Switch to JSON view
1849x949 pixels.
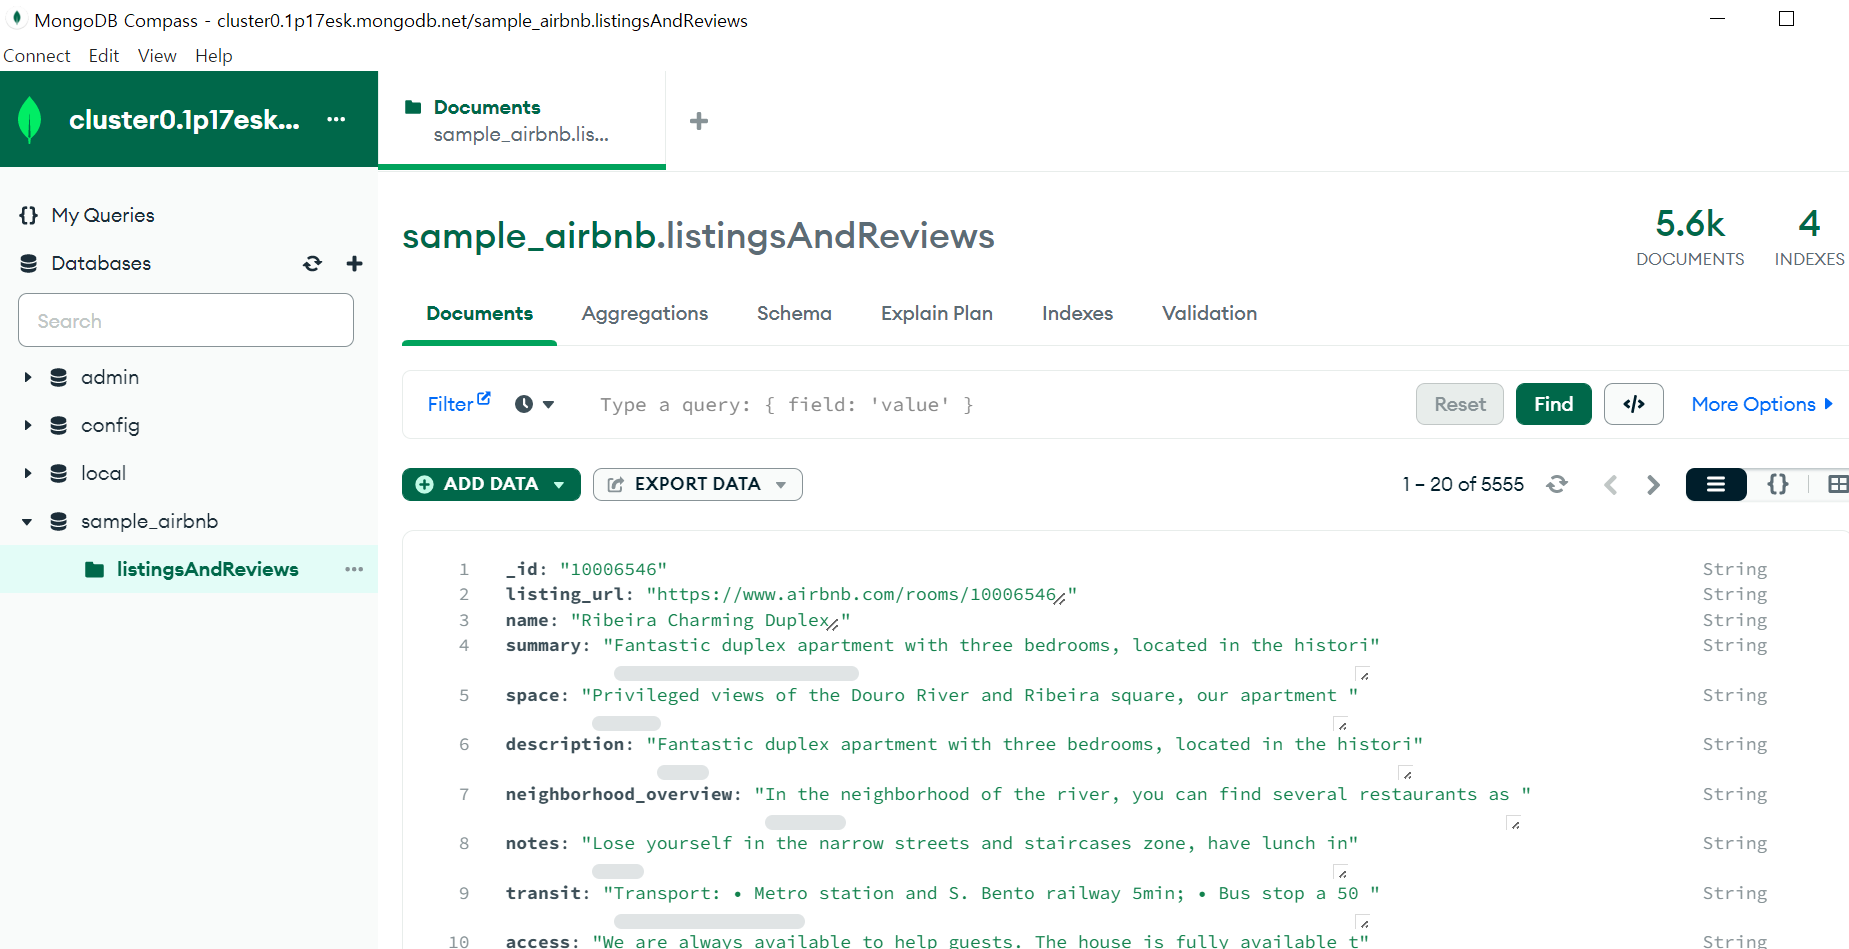click(1778, 484)
